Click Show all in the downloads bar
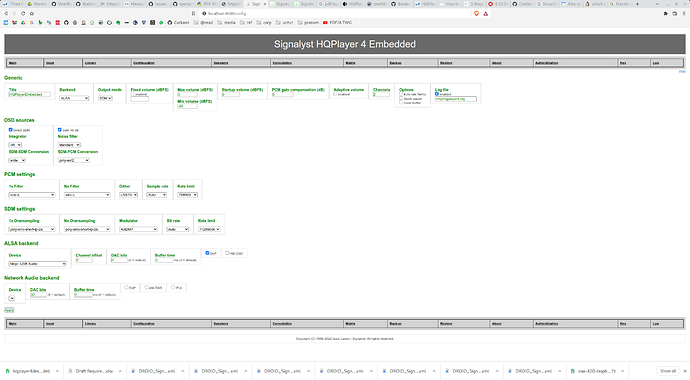This screenshot has width=690, height=380. (x=668, y=371)
